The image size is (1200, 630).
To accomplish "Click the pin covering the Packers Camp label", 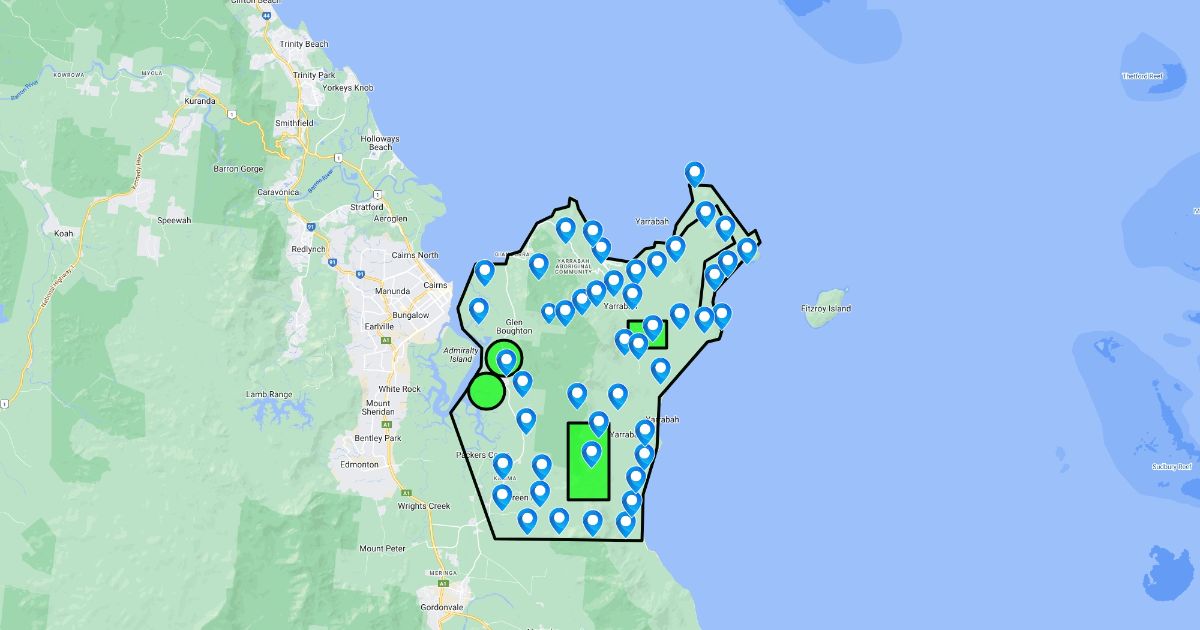I will (x=503, y=466).
